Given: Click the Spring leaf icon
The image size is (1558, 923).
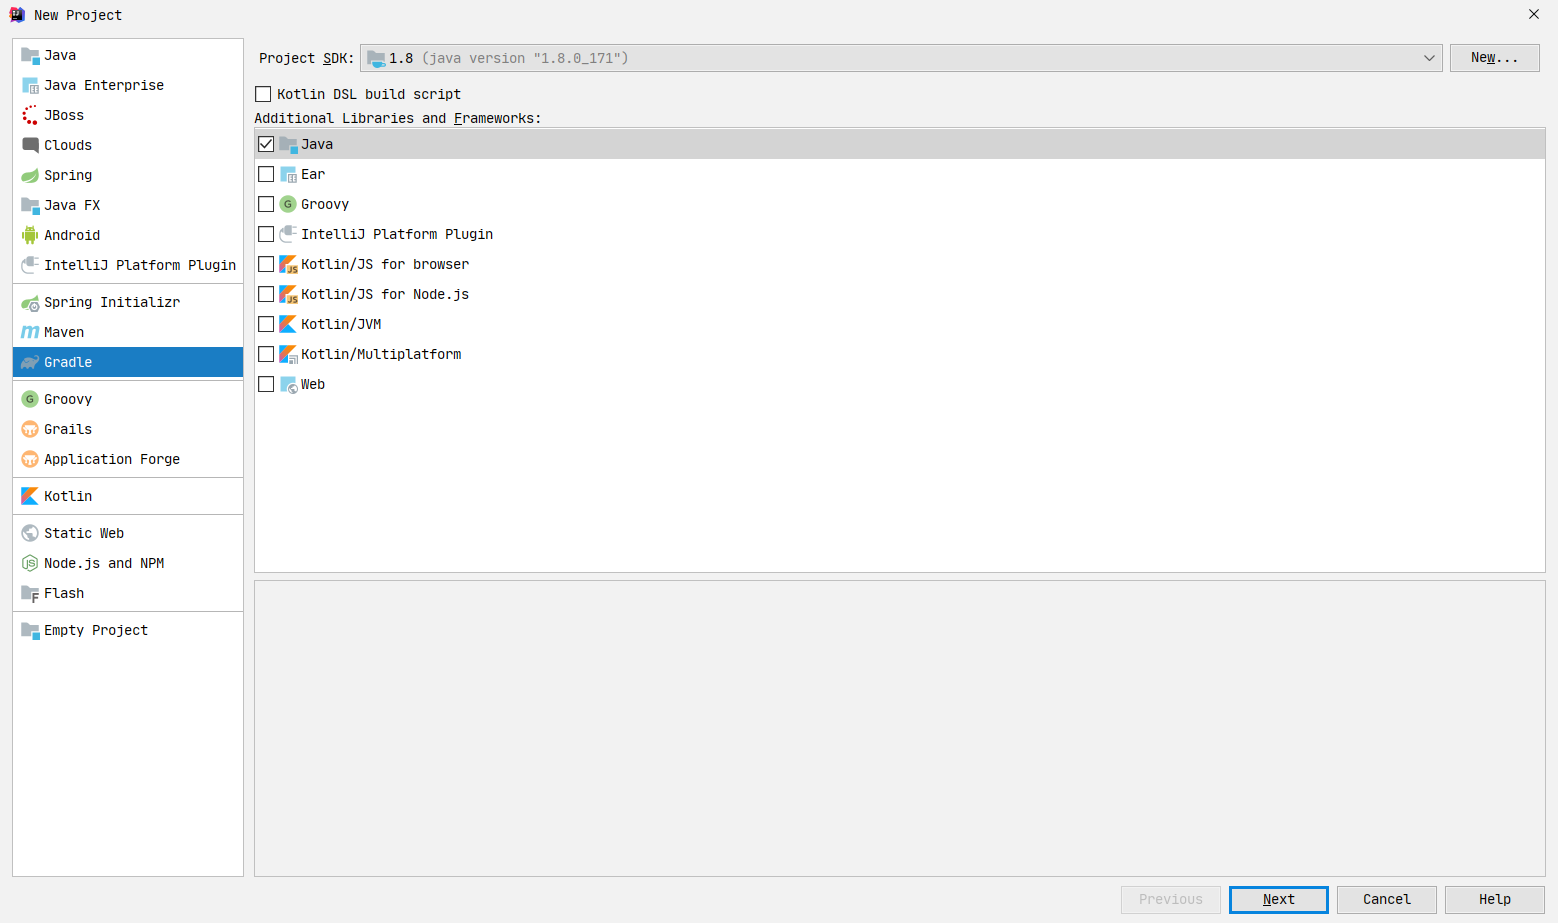Looking at the screenshot, I should coord(30,175).
